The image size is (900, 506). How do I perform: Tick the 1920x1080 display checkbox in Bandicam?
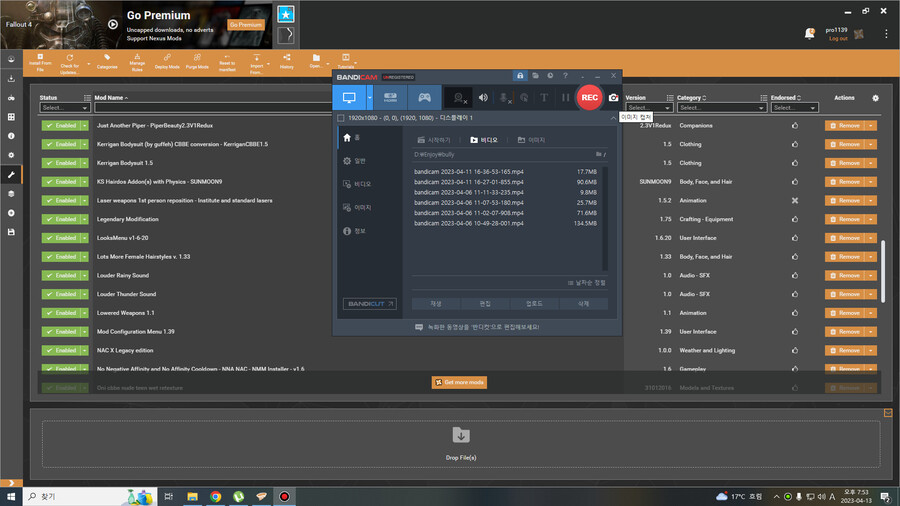point(341,118)
